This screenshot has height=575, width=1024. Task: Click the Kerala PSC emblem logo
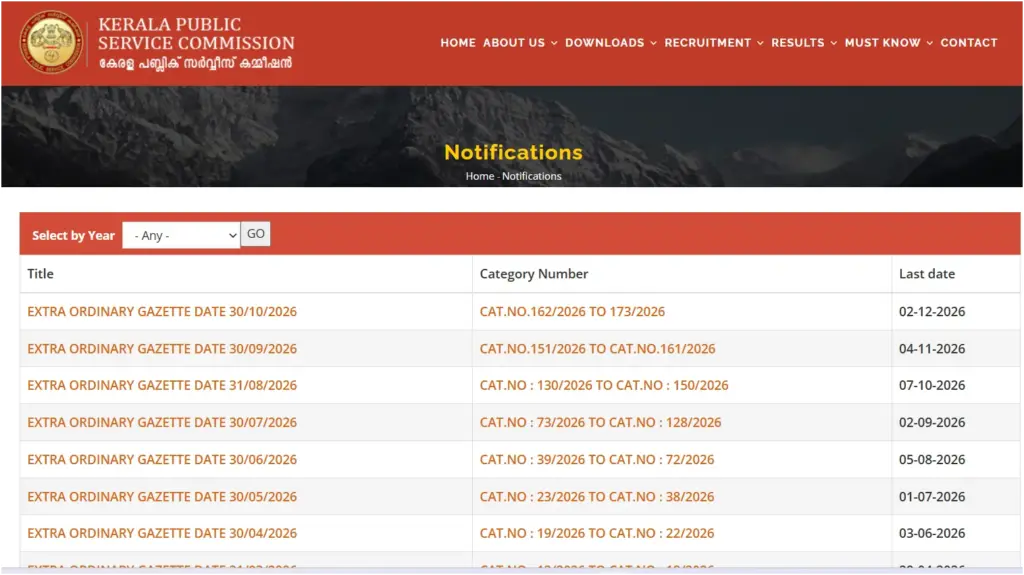(51, 42)
